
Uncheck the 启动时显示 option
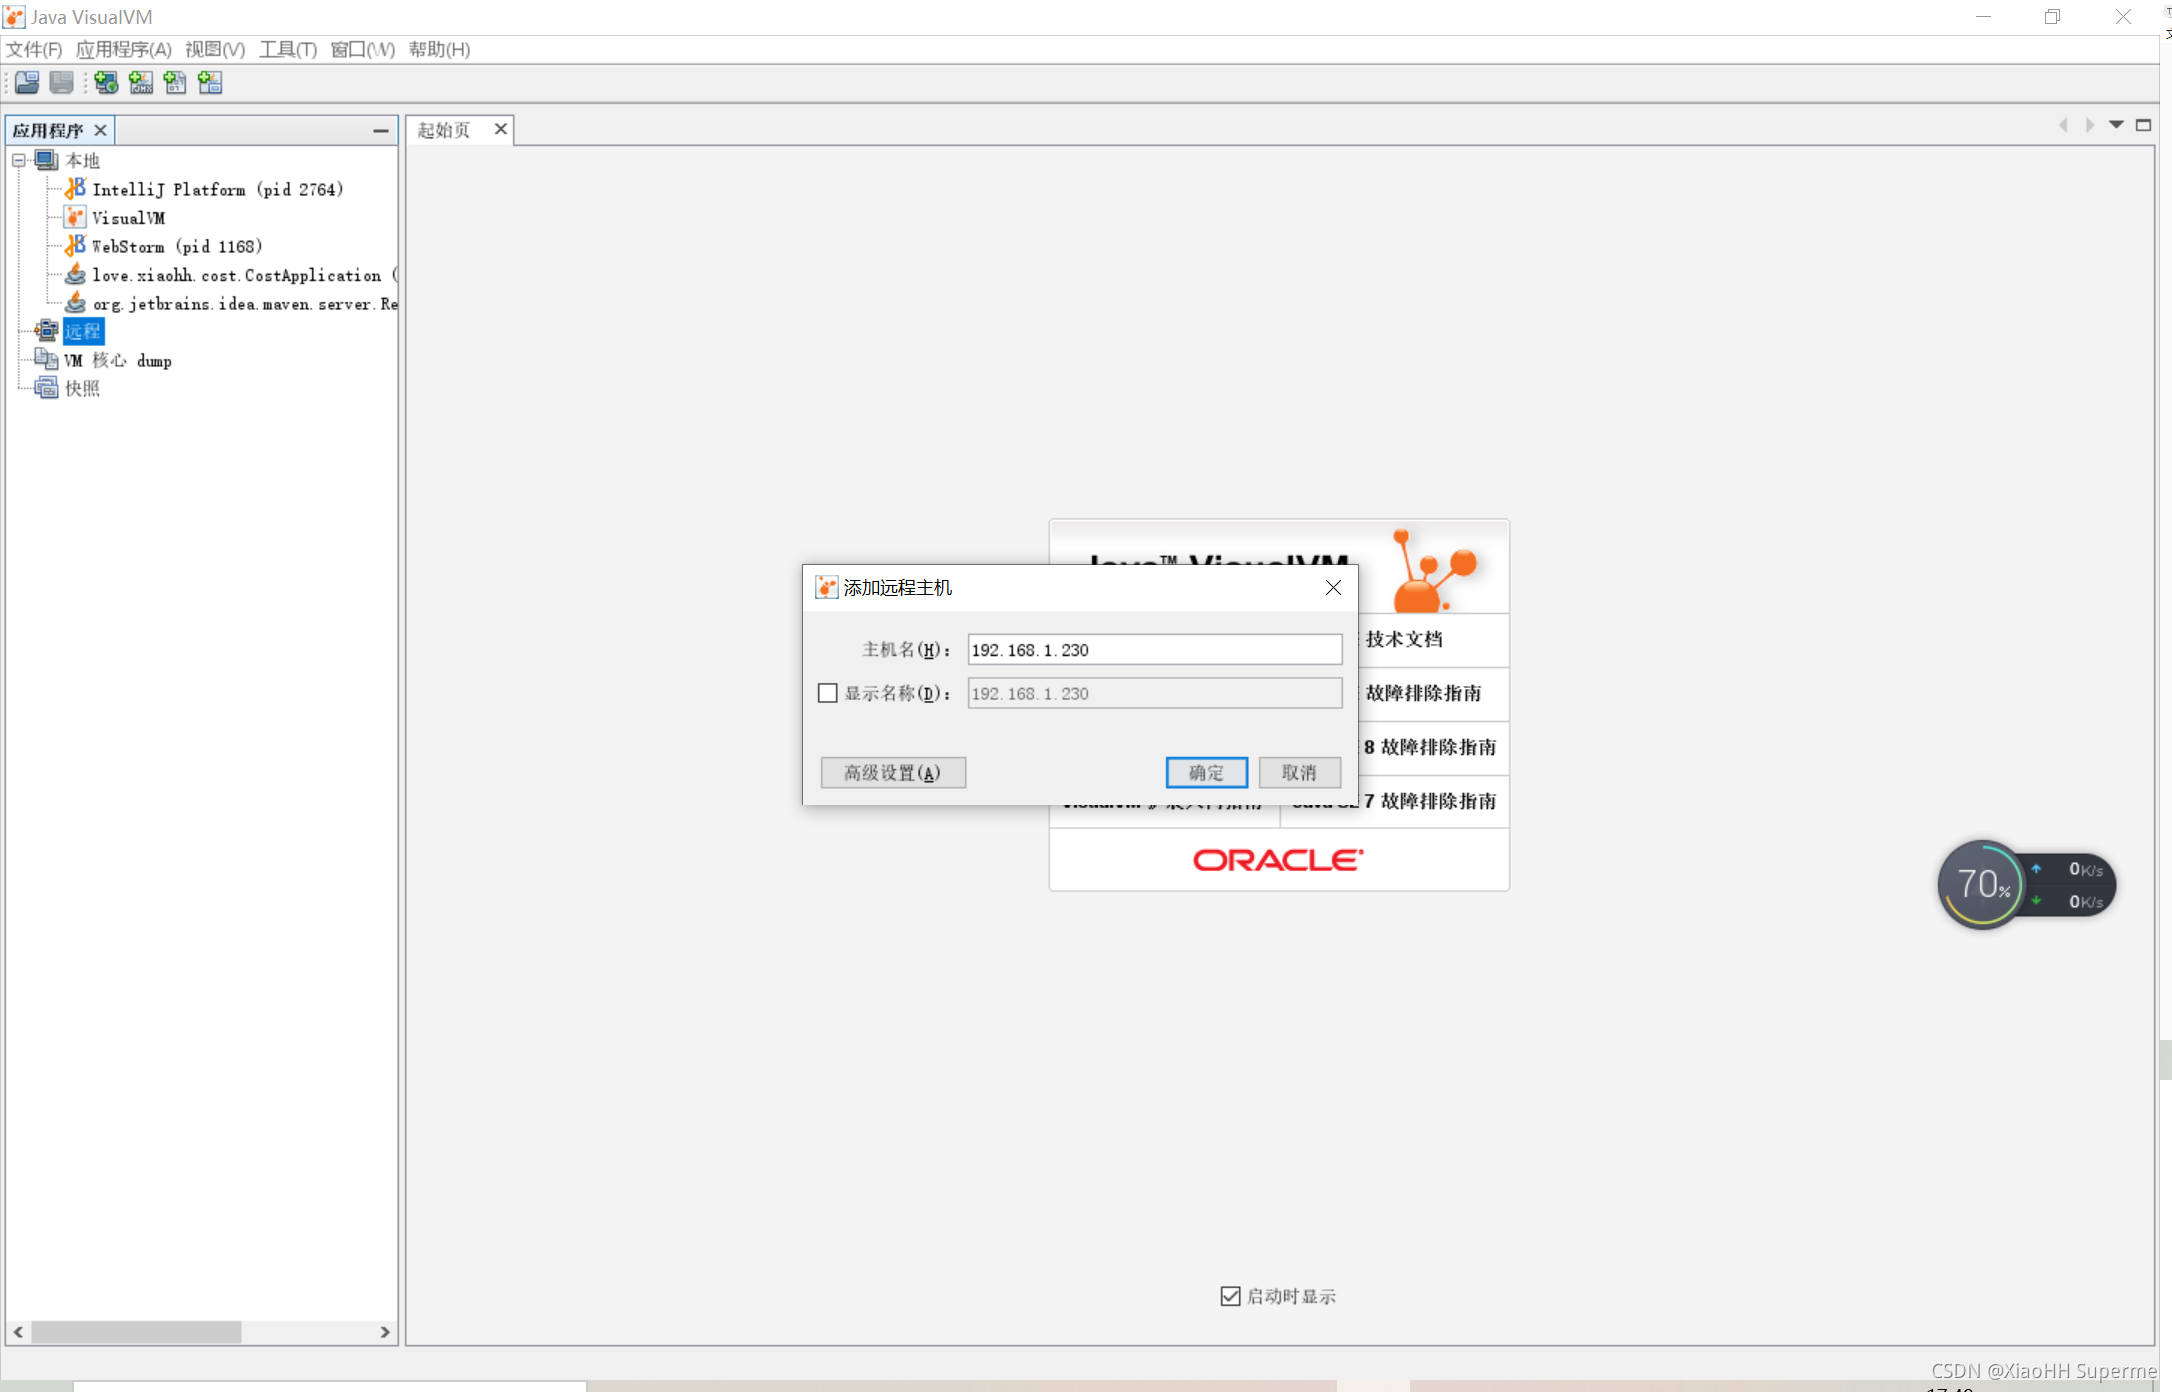[1229, 1296]
